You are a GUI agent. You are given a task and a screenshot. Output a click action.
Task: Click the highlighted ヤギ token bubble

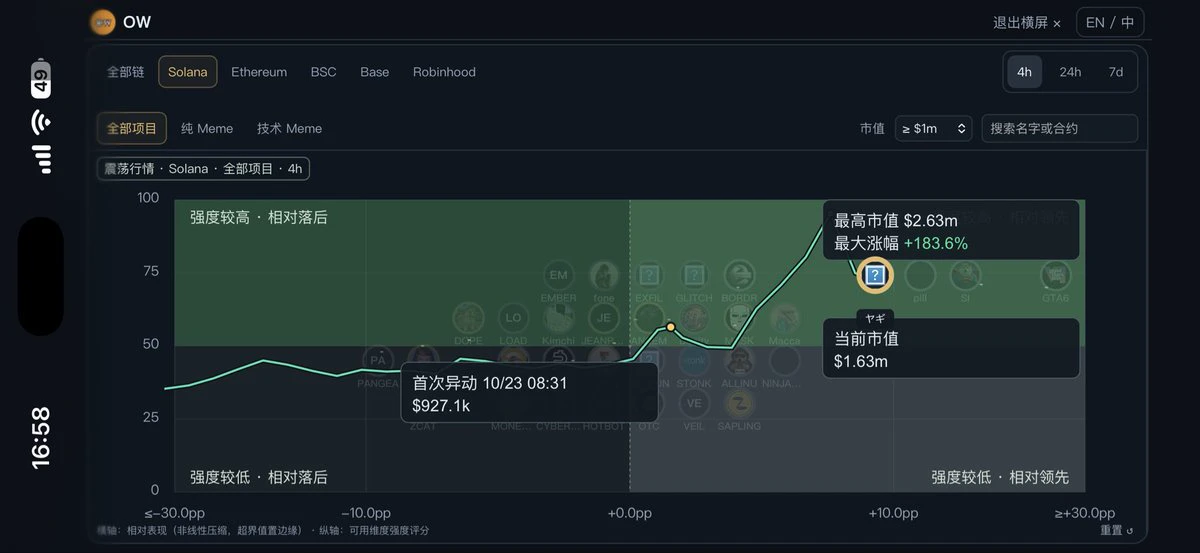click(875, 275)
